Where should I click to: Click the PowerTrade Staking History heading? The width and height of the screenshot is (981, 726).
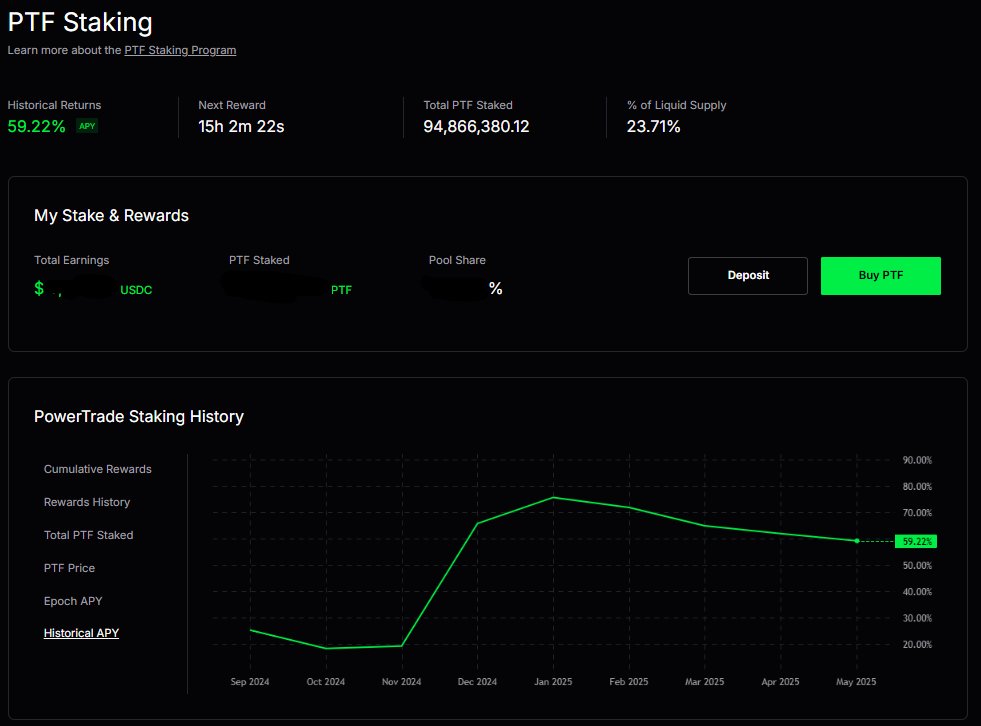click(x=139, y=416)
